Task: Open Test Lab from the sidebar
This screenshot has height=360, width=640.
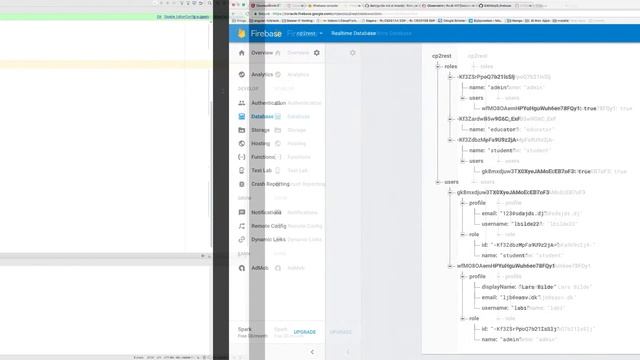Action: click(261, 170)
